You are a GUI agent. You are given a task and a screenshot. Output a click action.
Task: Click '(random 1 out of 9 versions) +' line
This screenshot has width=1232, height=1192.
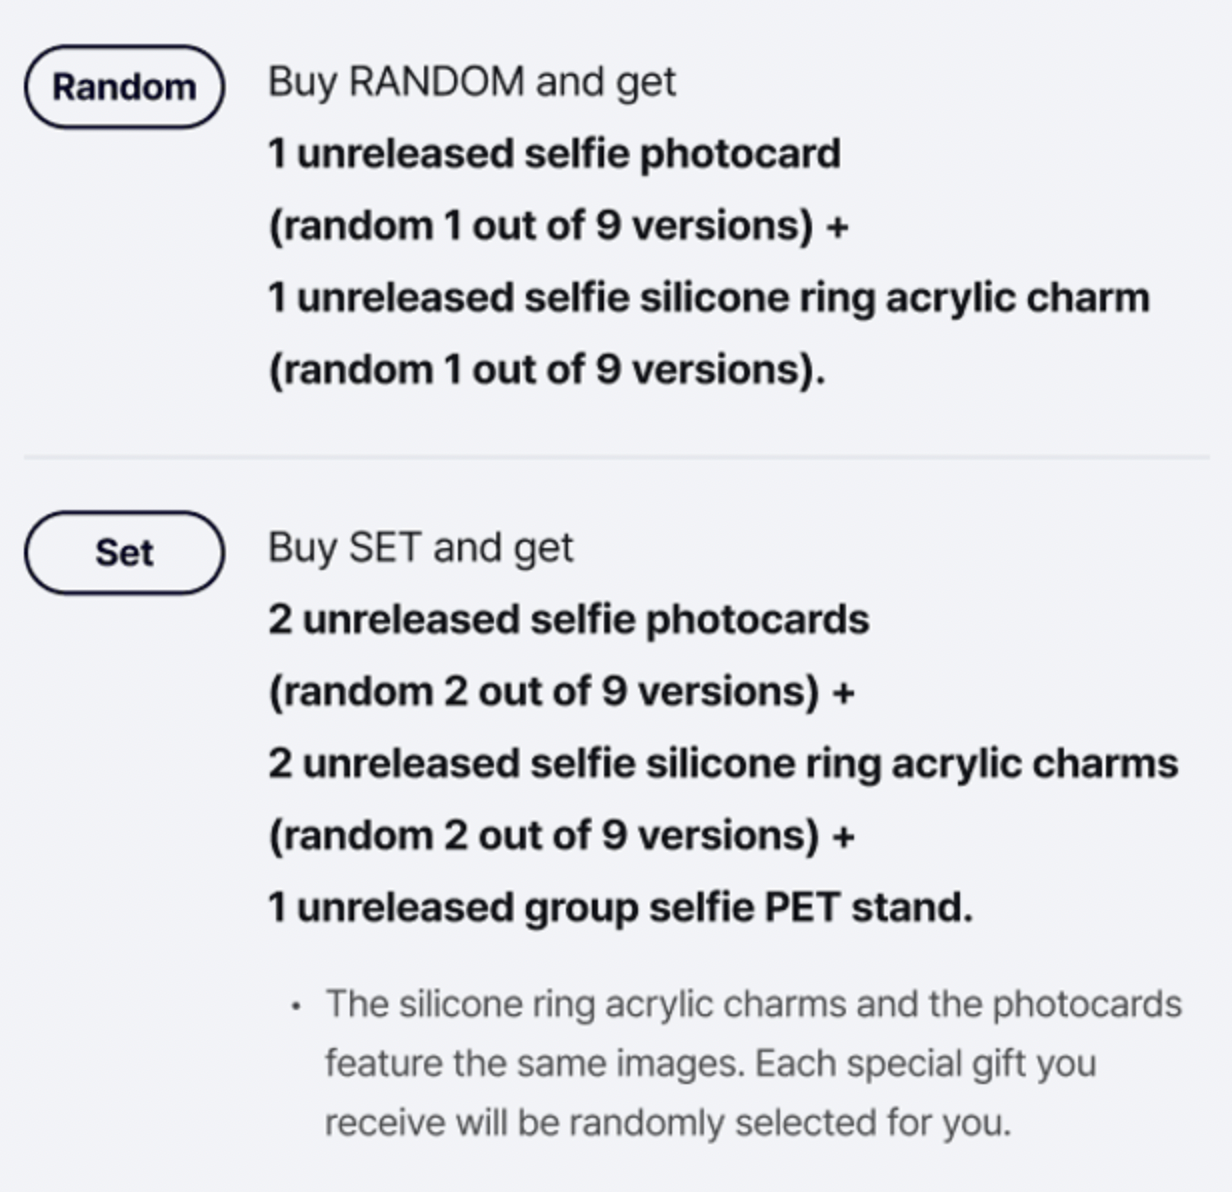pyautogui.click(x=558, y=226)
